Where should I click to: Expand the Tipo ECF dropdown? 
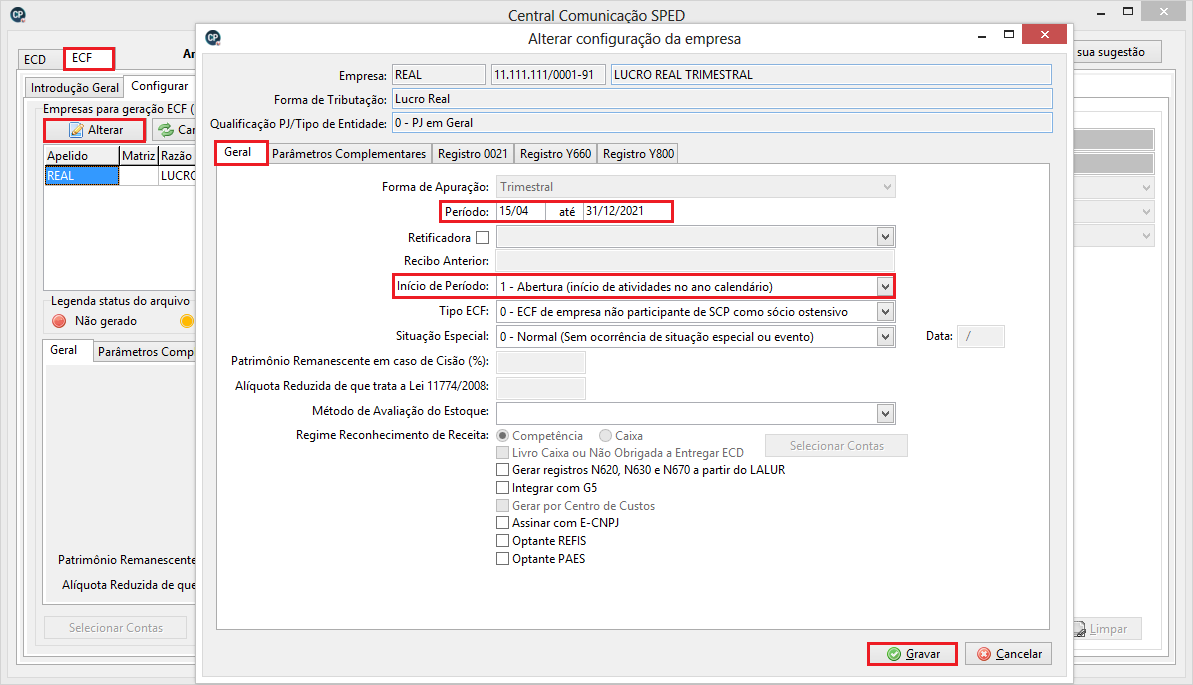[x=885, y=311]
